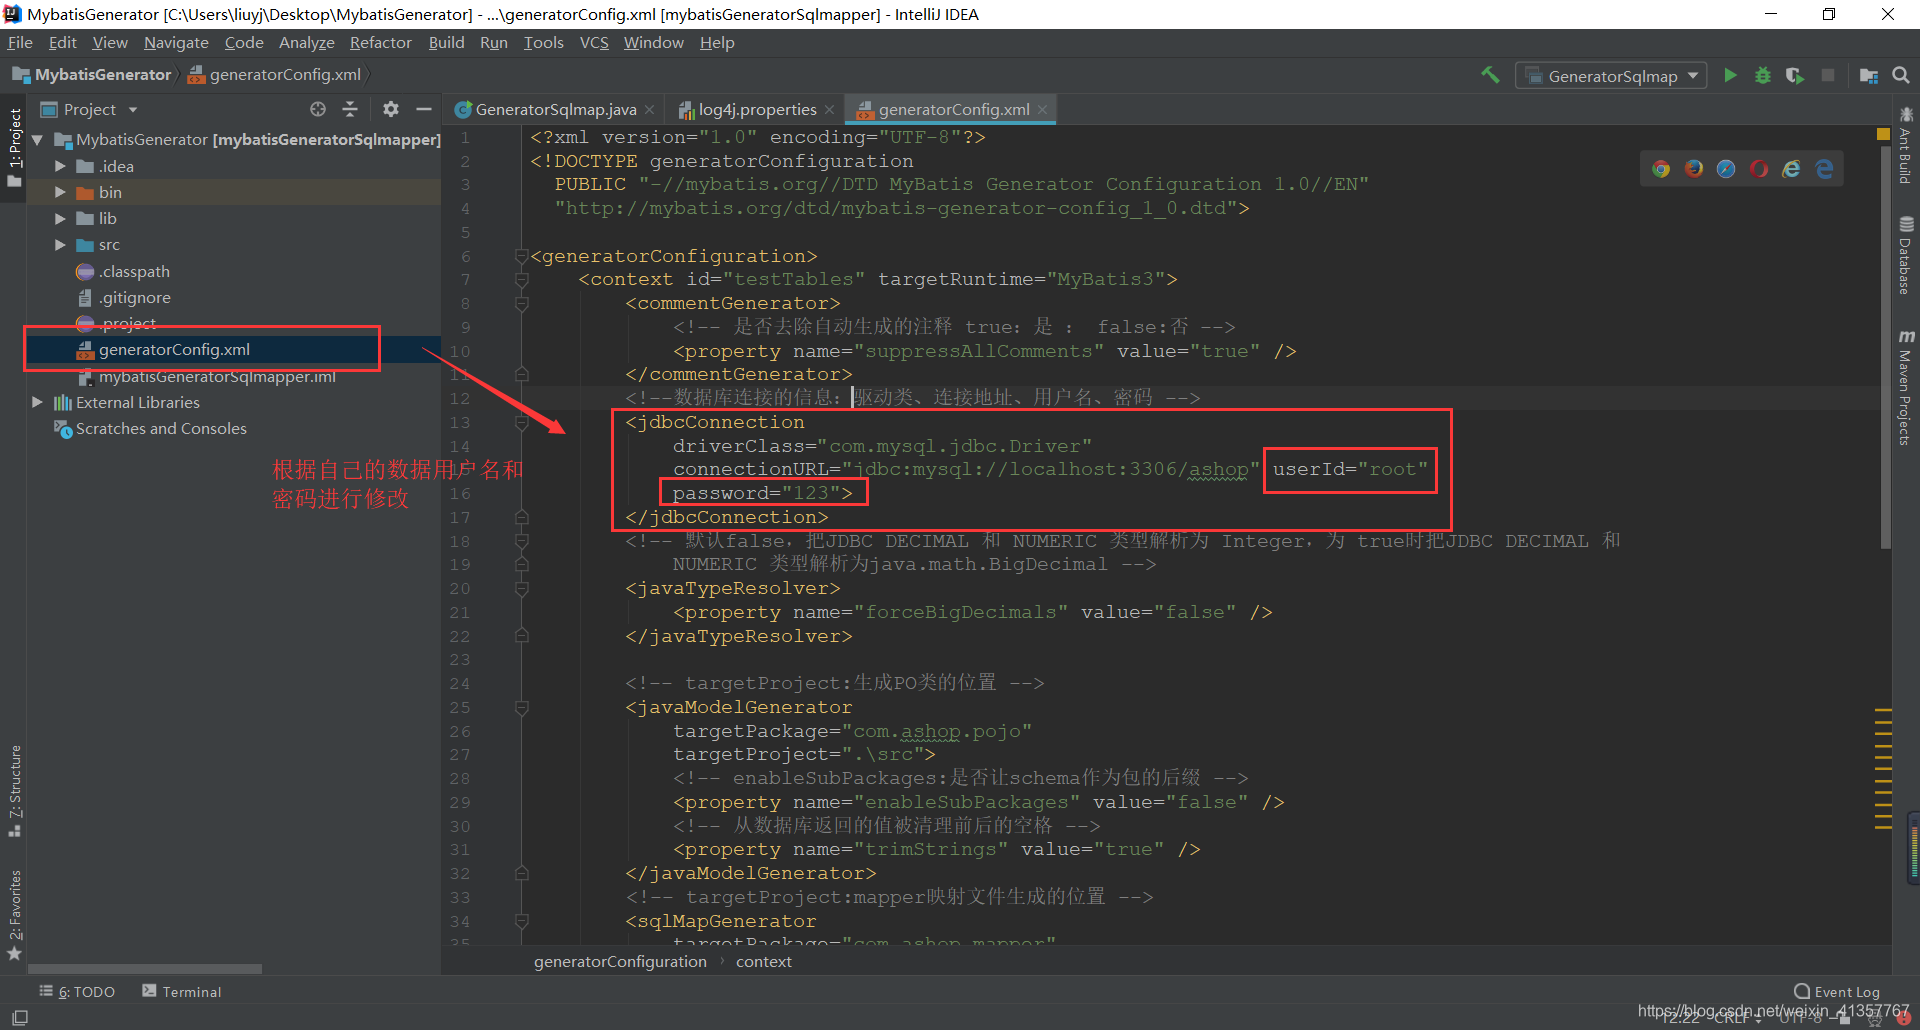Expand the bin folder
This screenshot has width=1920, height=1030.
(60, 192)
